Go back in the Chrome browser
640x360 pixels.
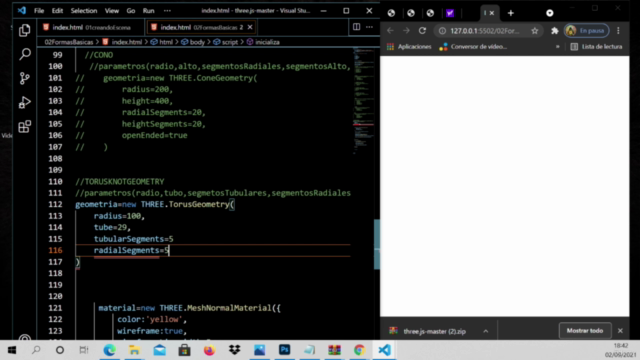[390, 31]
